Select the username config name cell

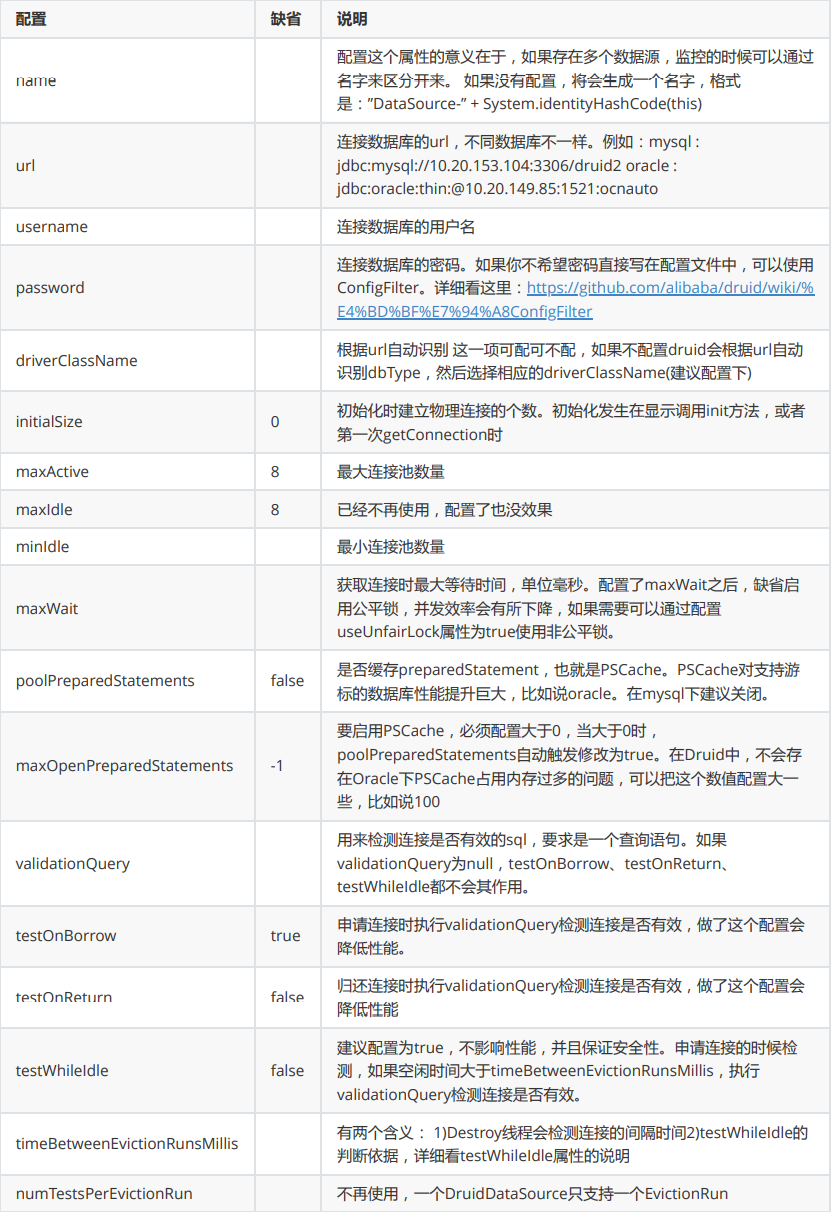pos(128,227)
